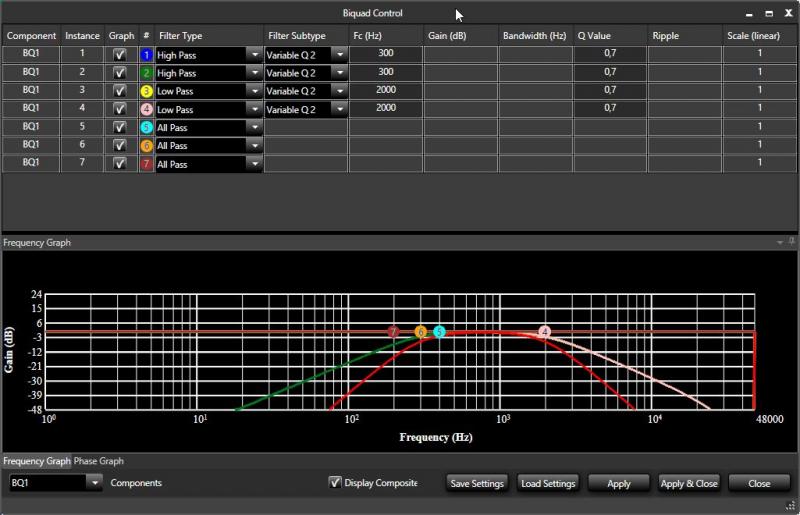Click the orange filter 6 number badge
This screenshot has width=800, height=515.
tap(146, 145)
